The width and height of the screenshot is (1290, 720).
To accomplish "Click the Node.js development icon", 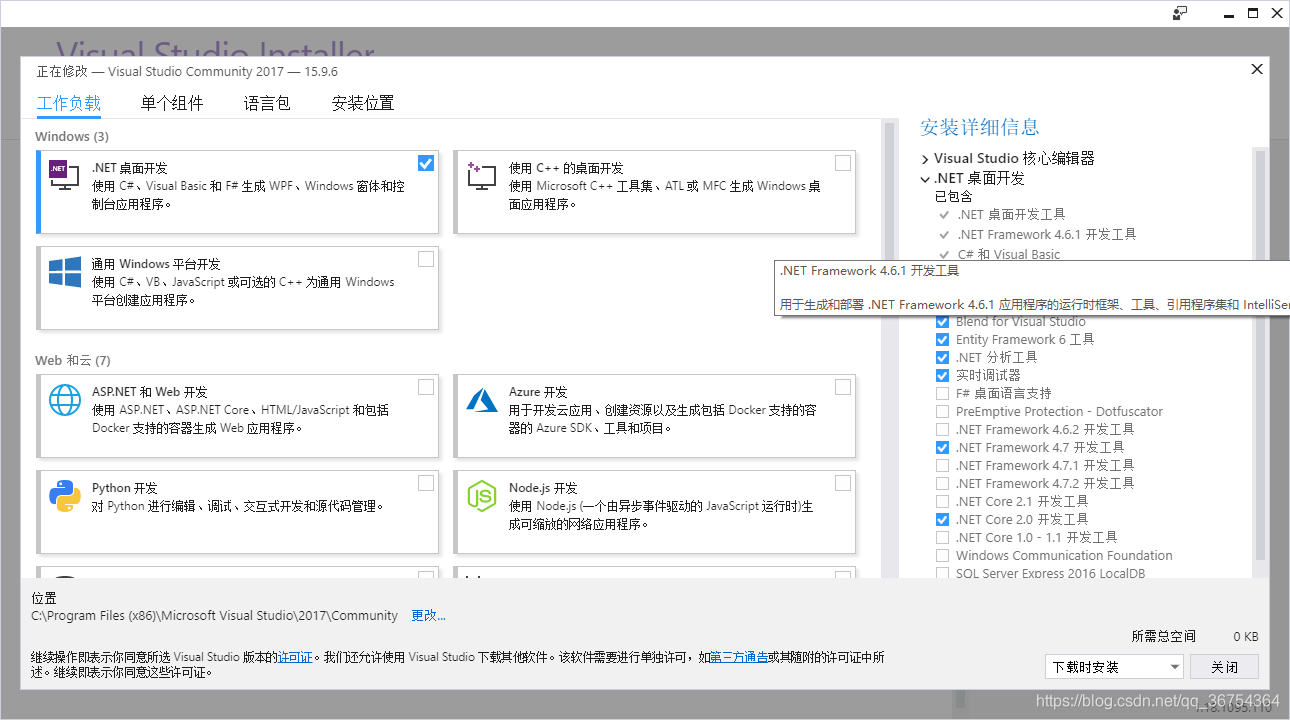I will 482,496.
